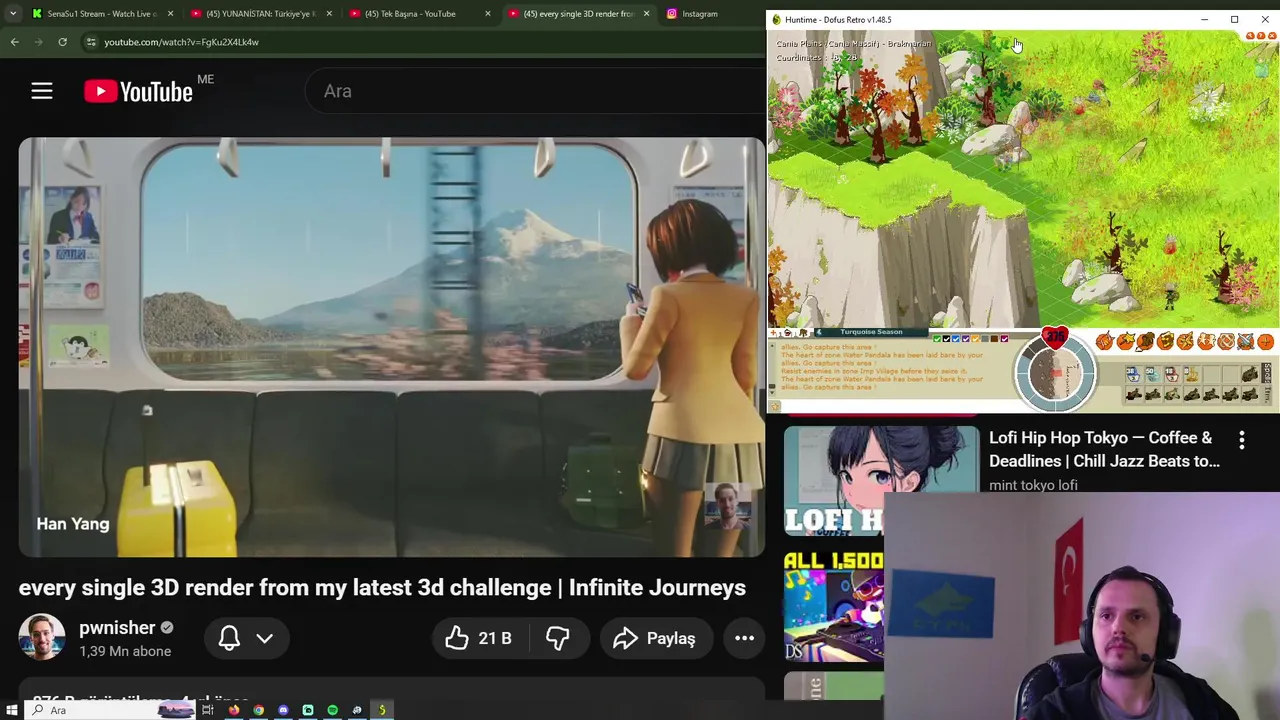Screen dimensions: 1280x720
Task: Click the red heart showing 375 health
Action: point(1055,337)
